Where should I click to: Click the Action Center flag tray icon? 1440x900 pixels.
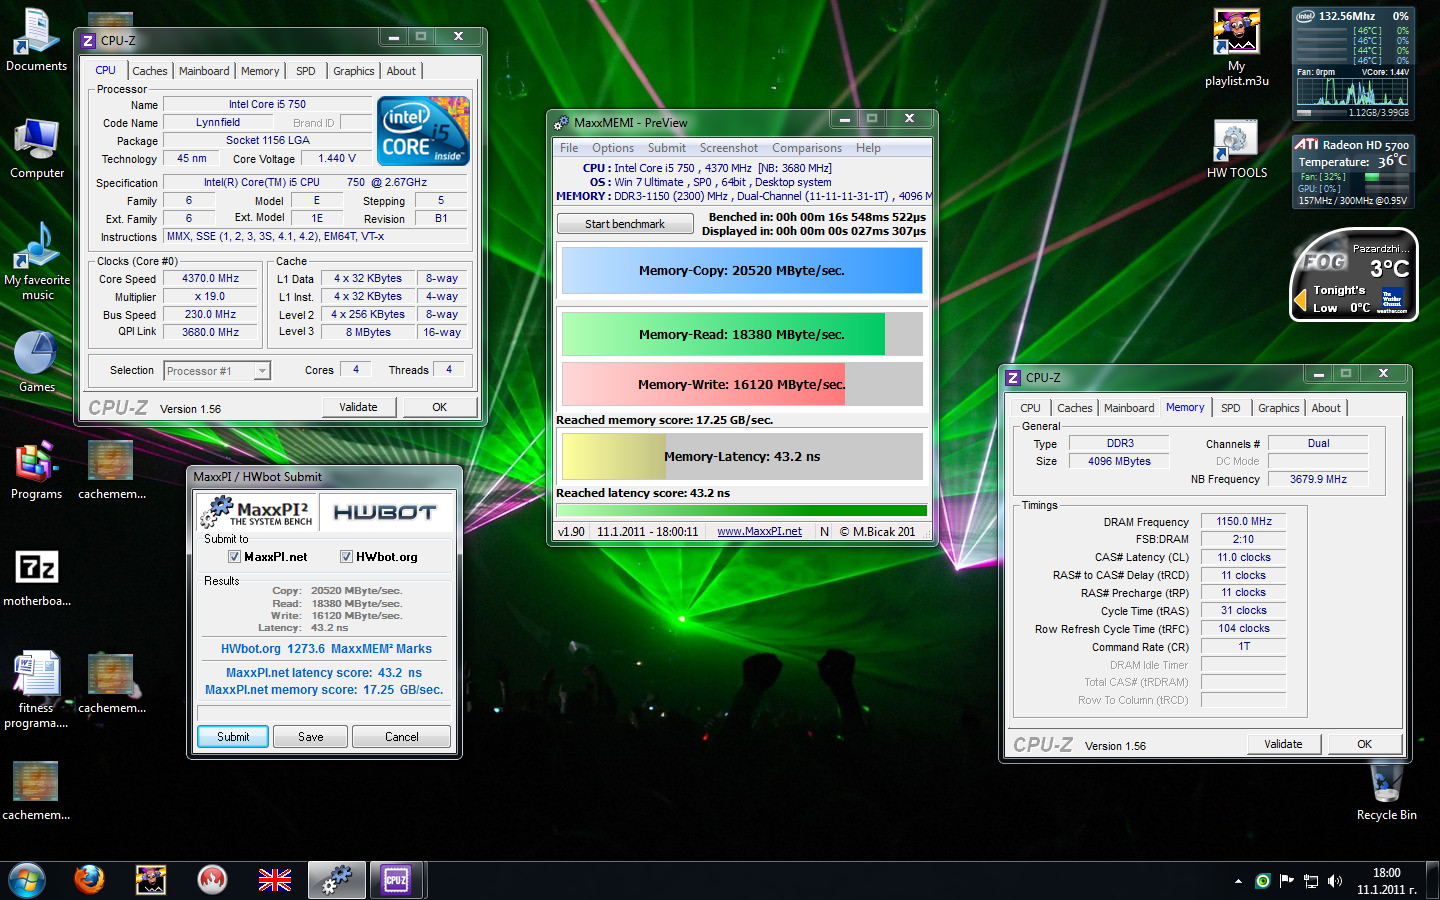[x=1287, y=881]
